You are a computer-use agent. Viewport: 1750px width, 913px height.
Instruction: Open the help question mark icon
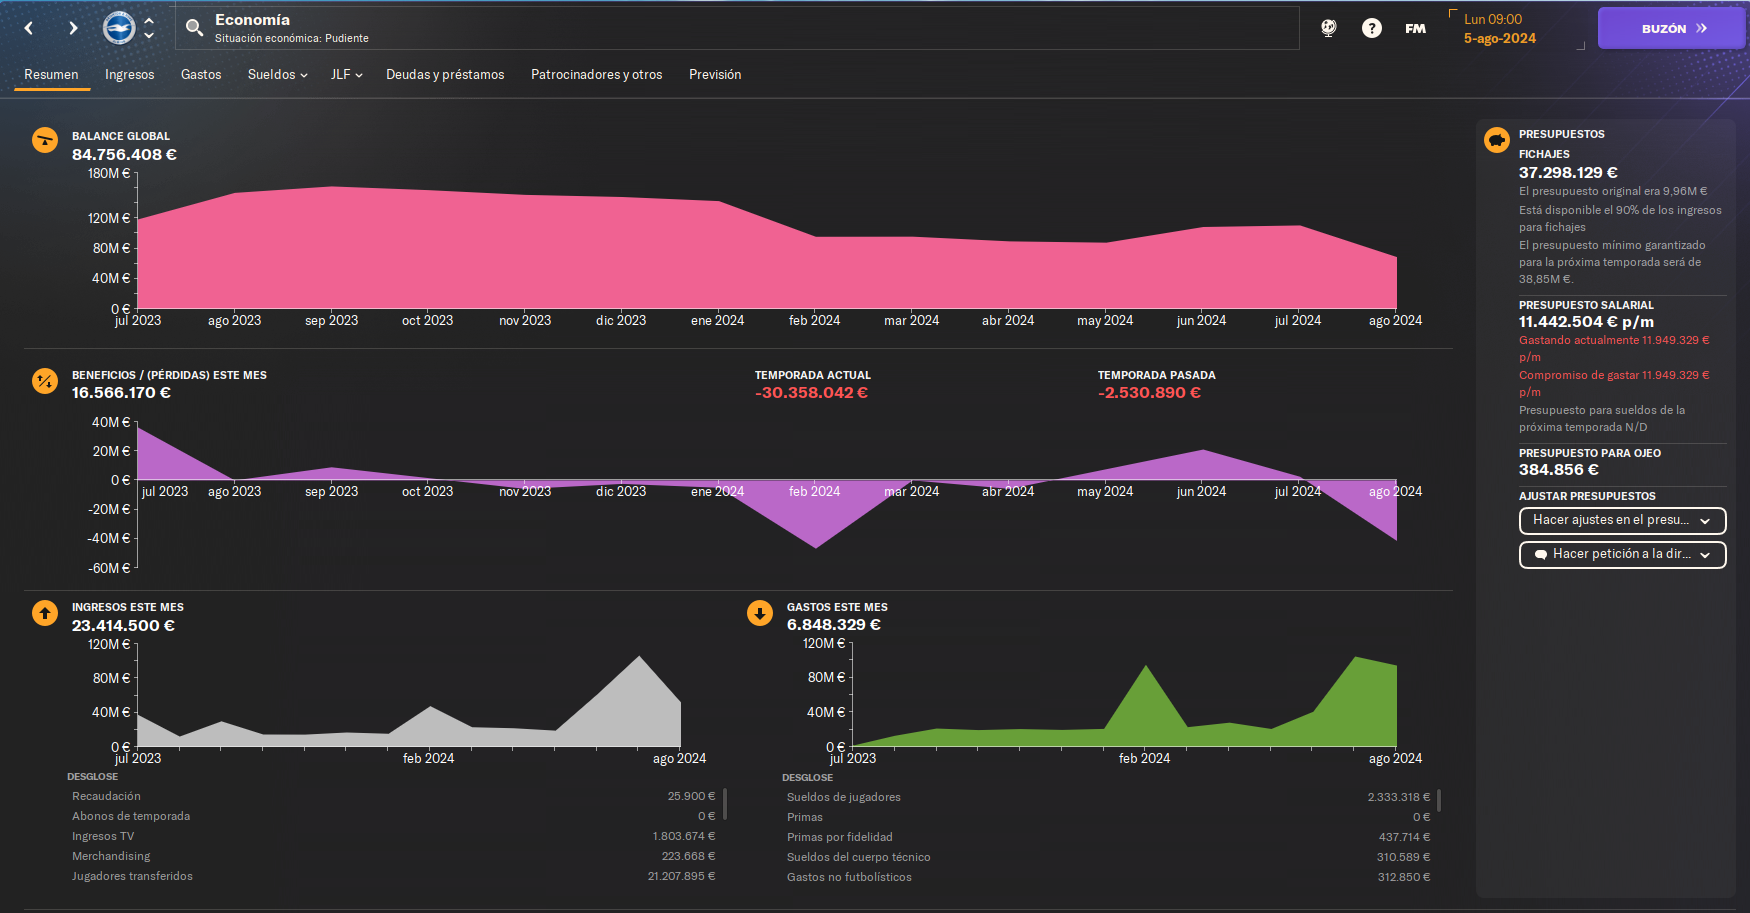(x=1372, y=28)
